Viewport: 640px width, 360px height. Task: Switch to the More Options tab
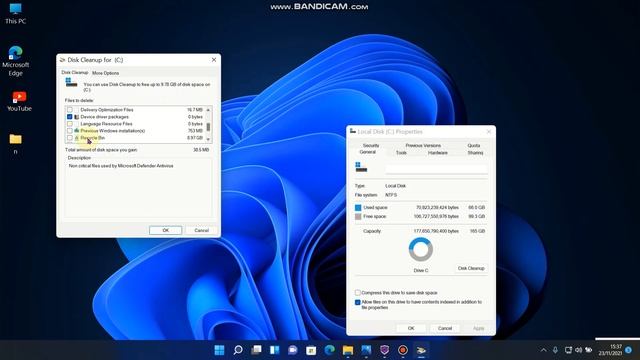(105, 73)
